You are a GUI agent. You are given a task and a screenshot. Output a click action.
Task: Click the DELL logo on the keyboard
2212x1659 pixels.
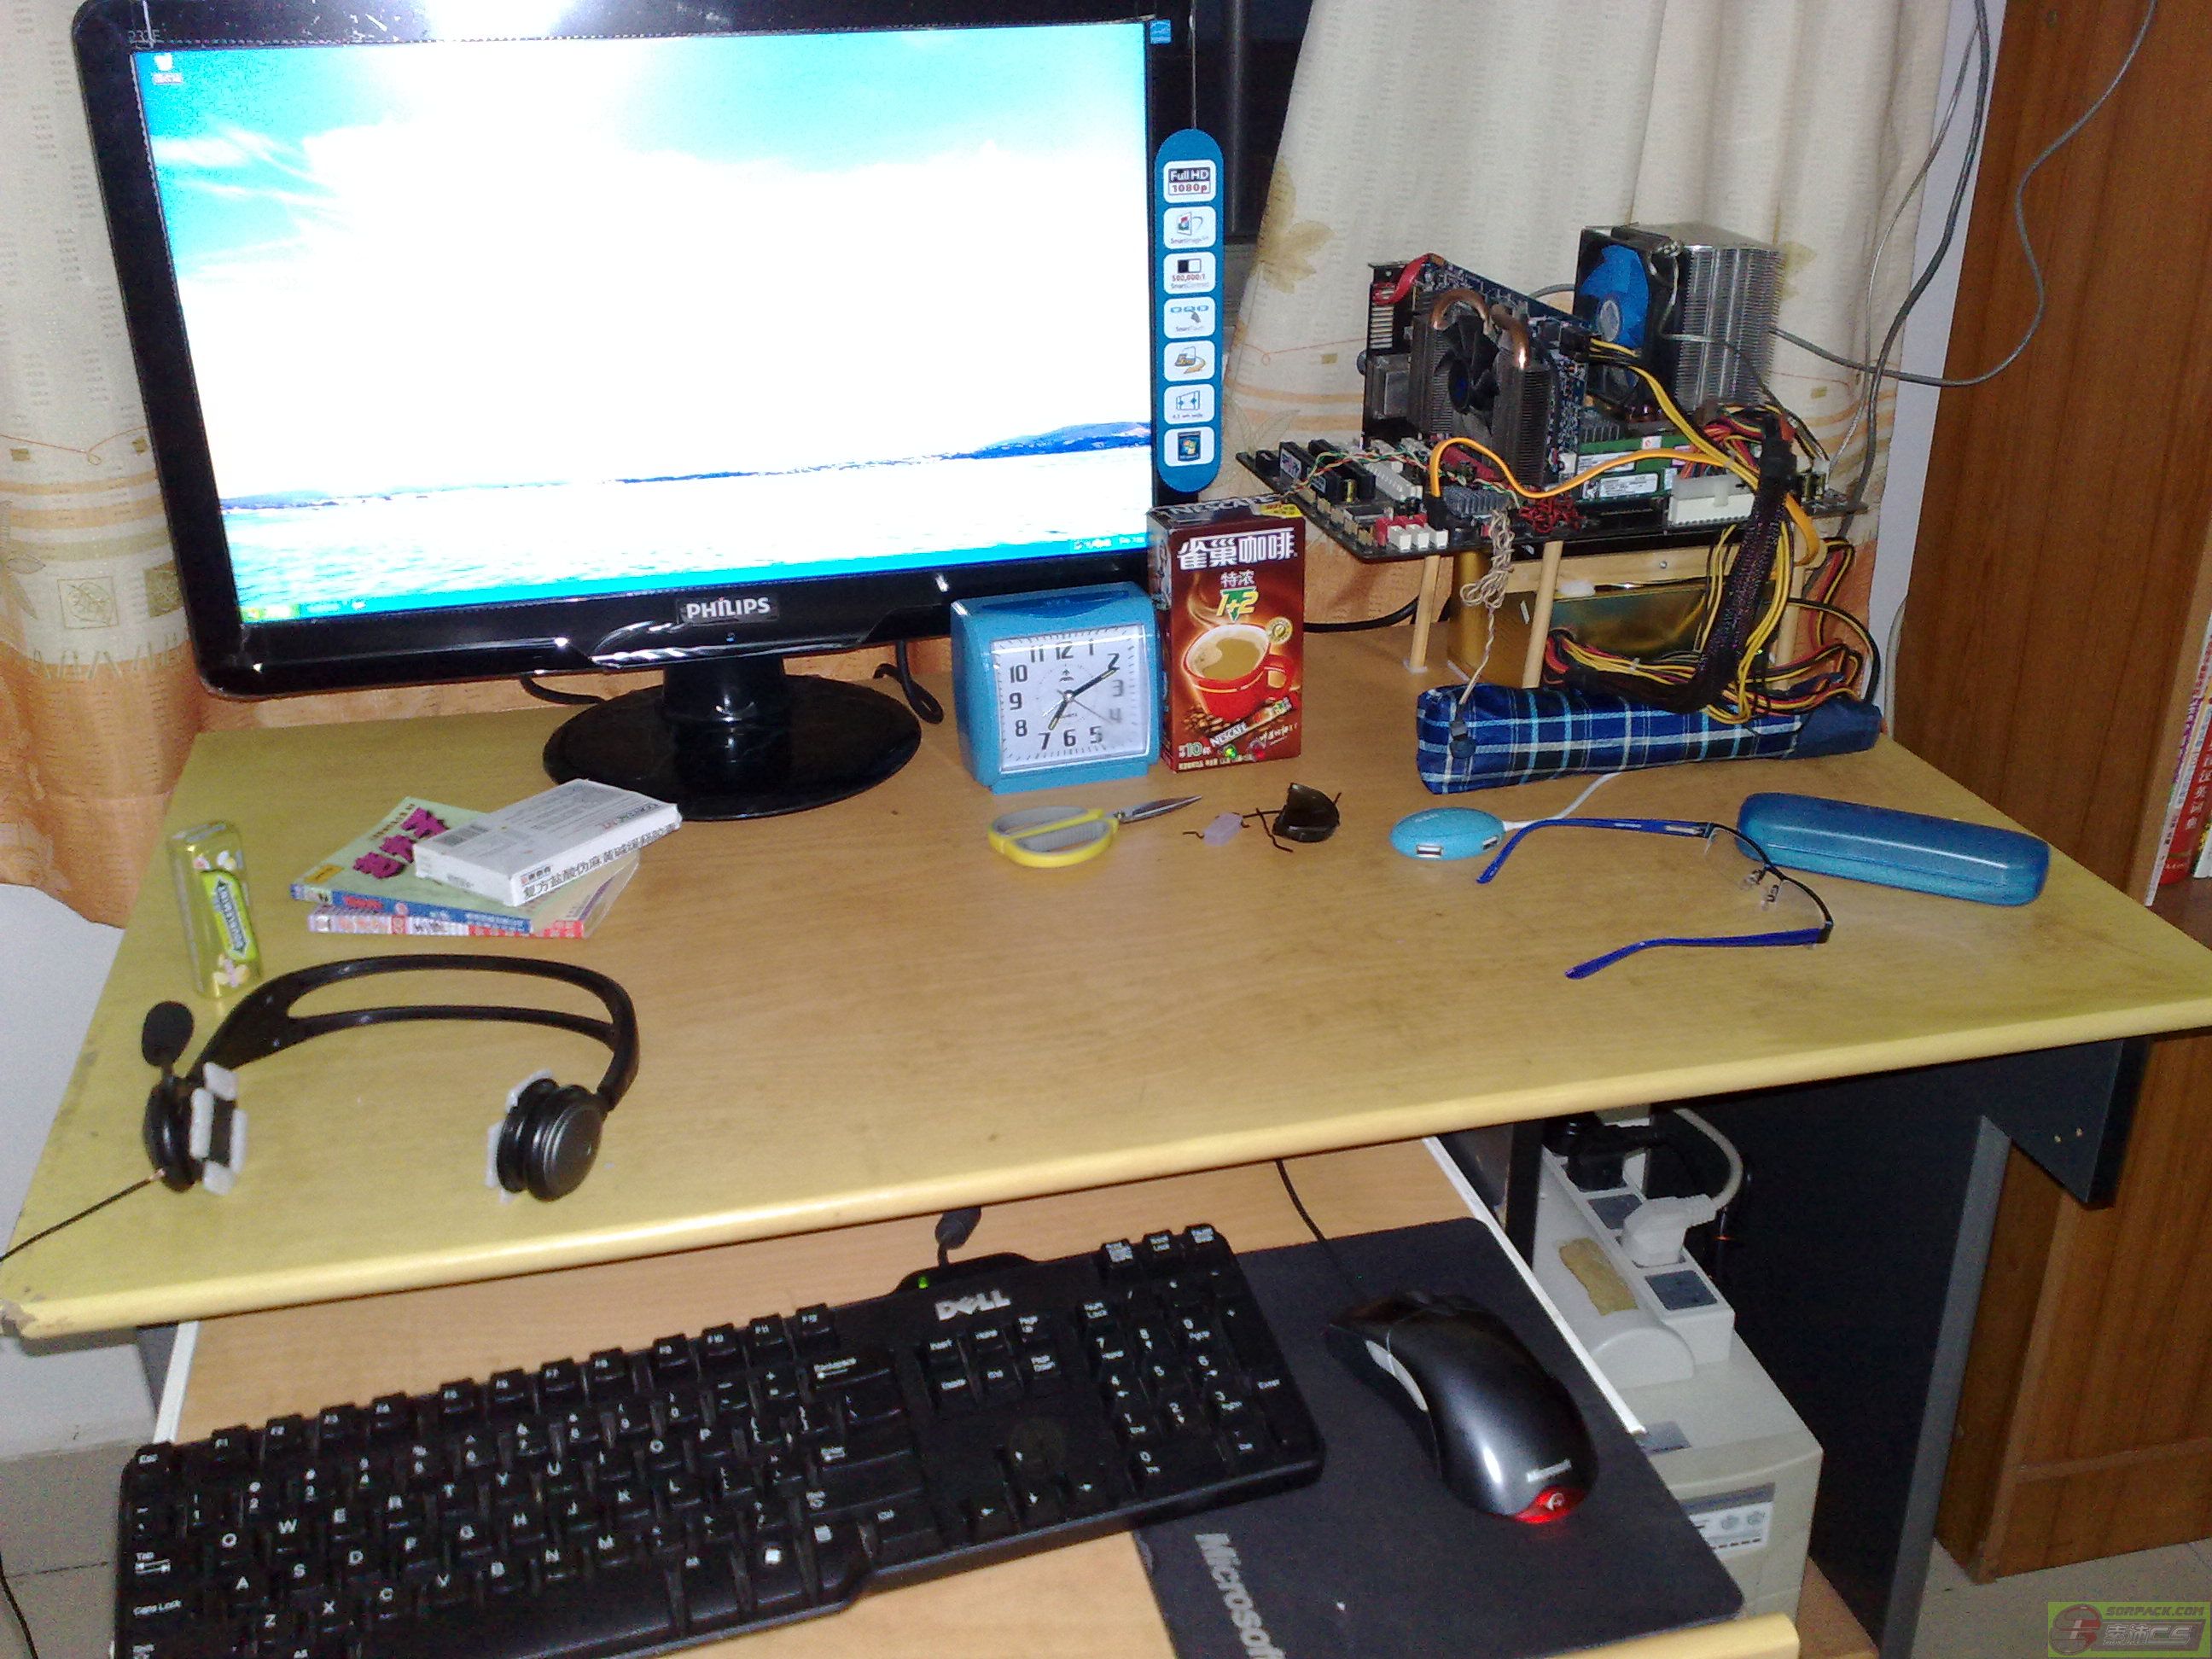click(972, 1303)
